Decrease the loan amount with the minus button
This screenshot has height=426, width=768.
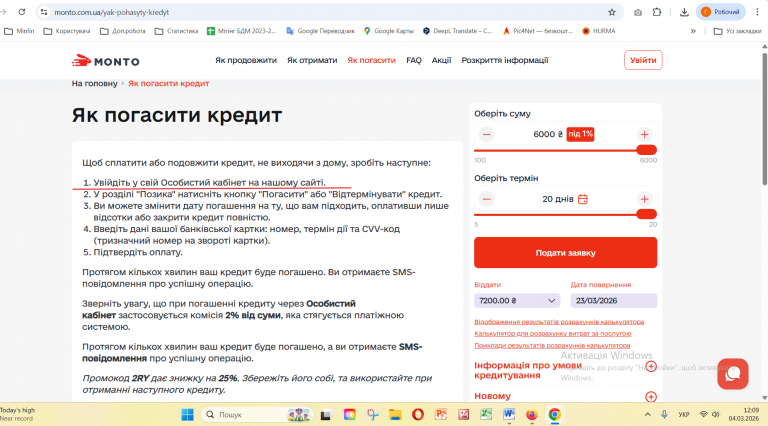[486, 134]
